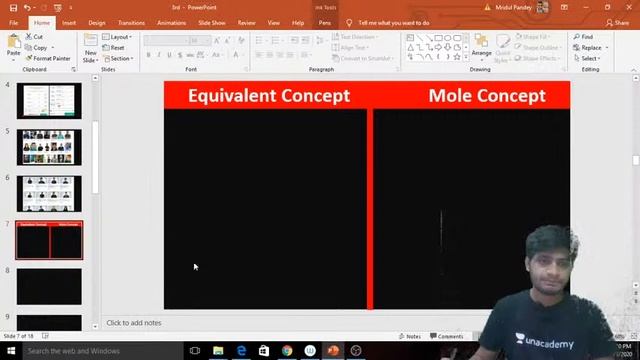This screenshot has height=360, width=640.
Task: Switch to the View tab
Action: (x=274, y=23)
